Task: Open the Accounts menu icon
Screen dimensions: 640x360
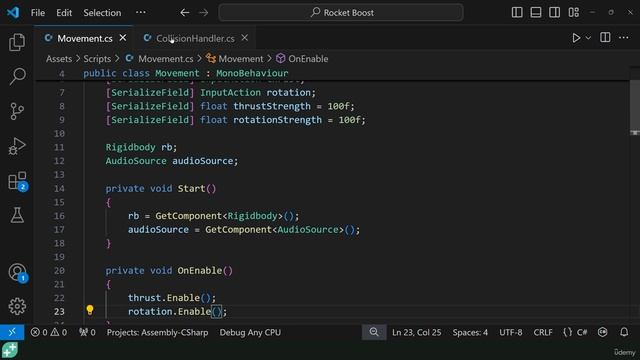Action: click(x=17, y=272)
